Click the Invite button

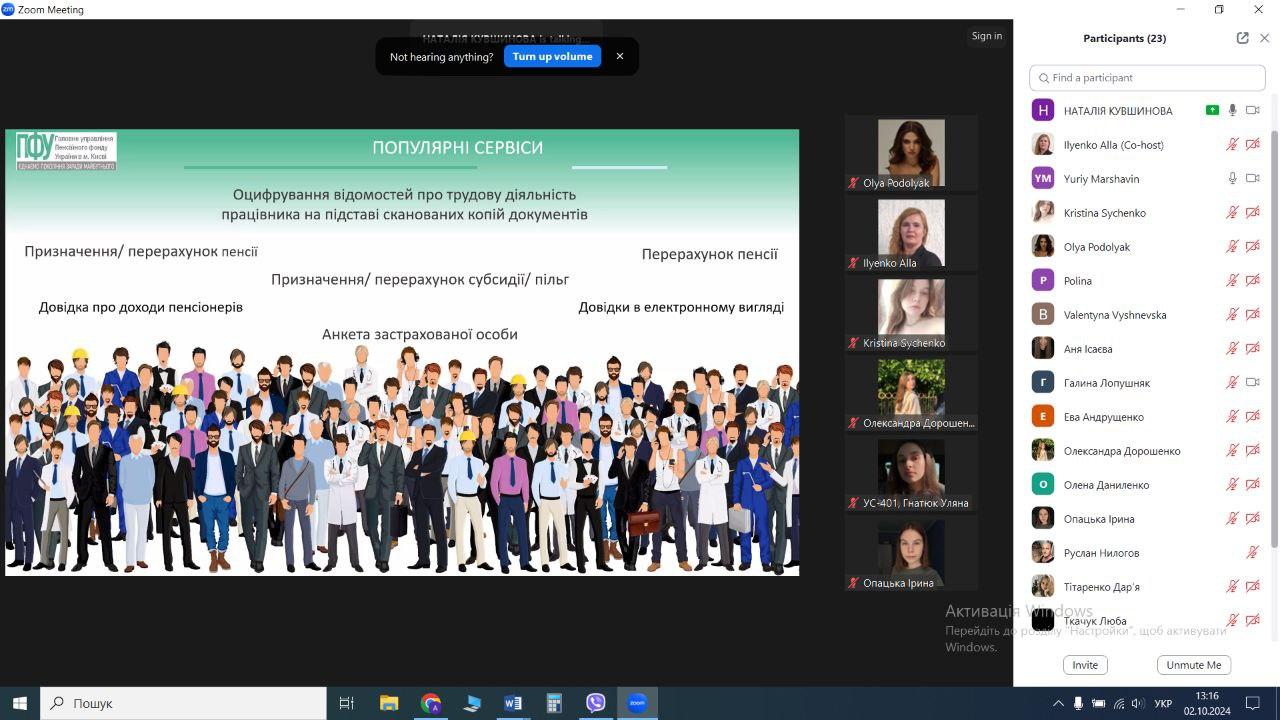[x=1085, y=665]
